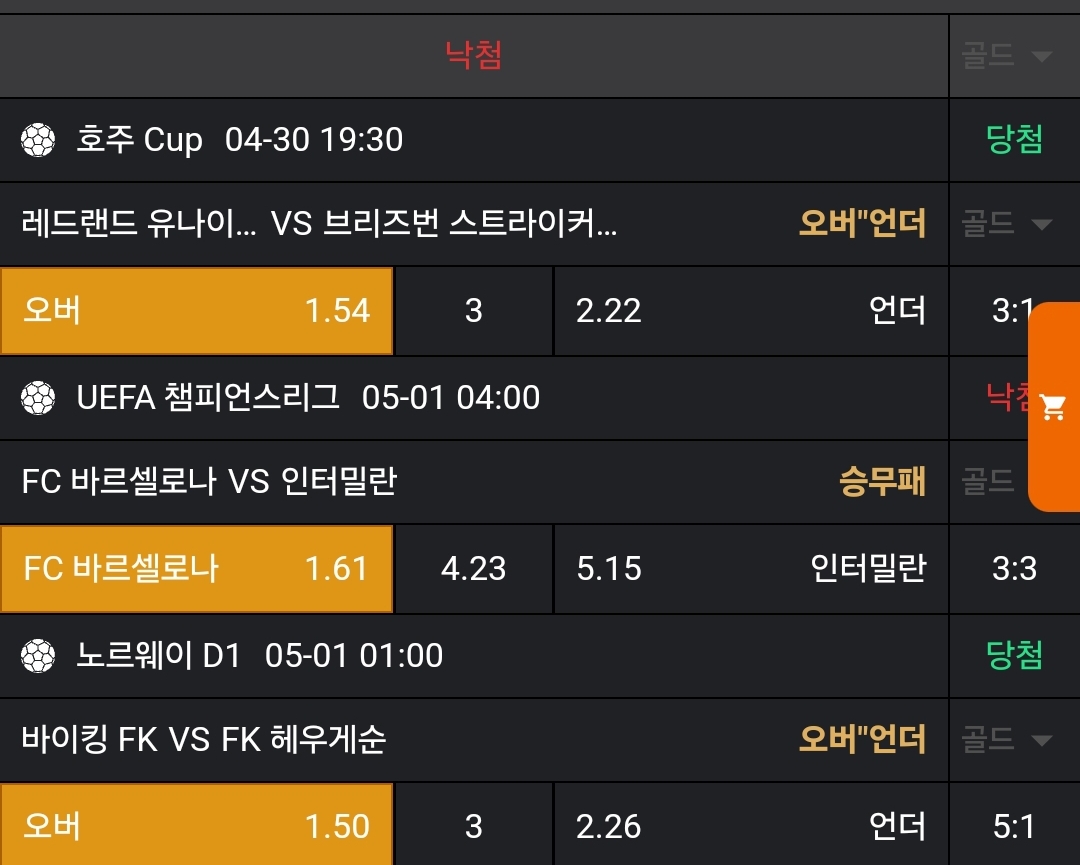The height and width of the screenshot is (865, 1080).
Task: Tap 오버"언더 label on 레드랜드 match
Action: tap(862, 224)
